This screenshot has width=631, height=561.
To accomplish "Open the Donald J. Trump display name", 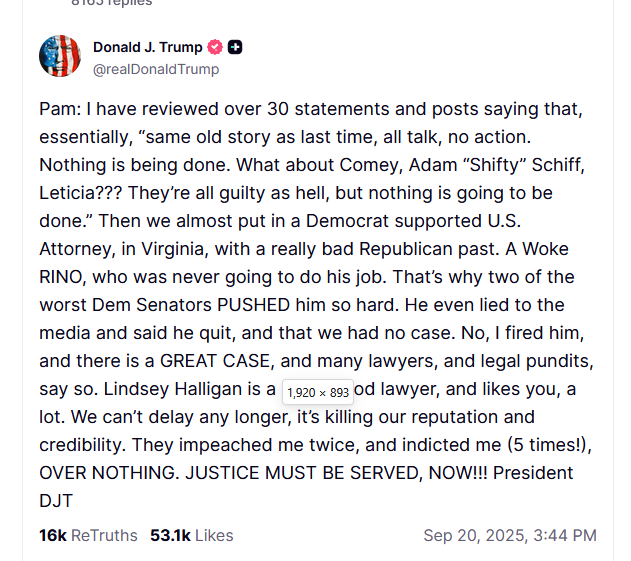I will pyautogui.click(x=147, y=47).
